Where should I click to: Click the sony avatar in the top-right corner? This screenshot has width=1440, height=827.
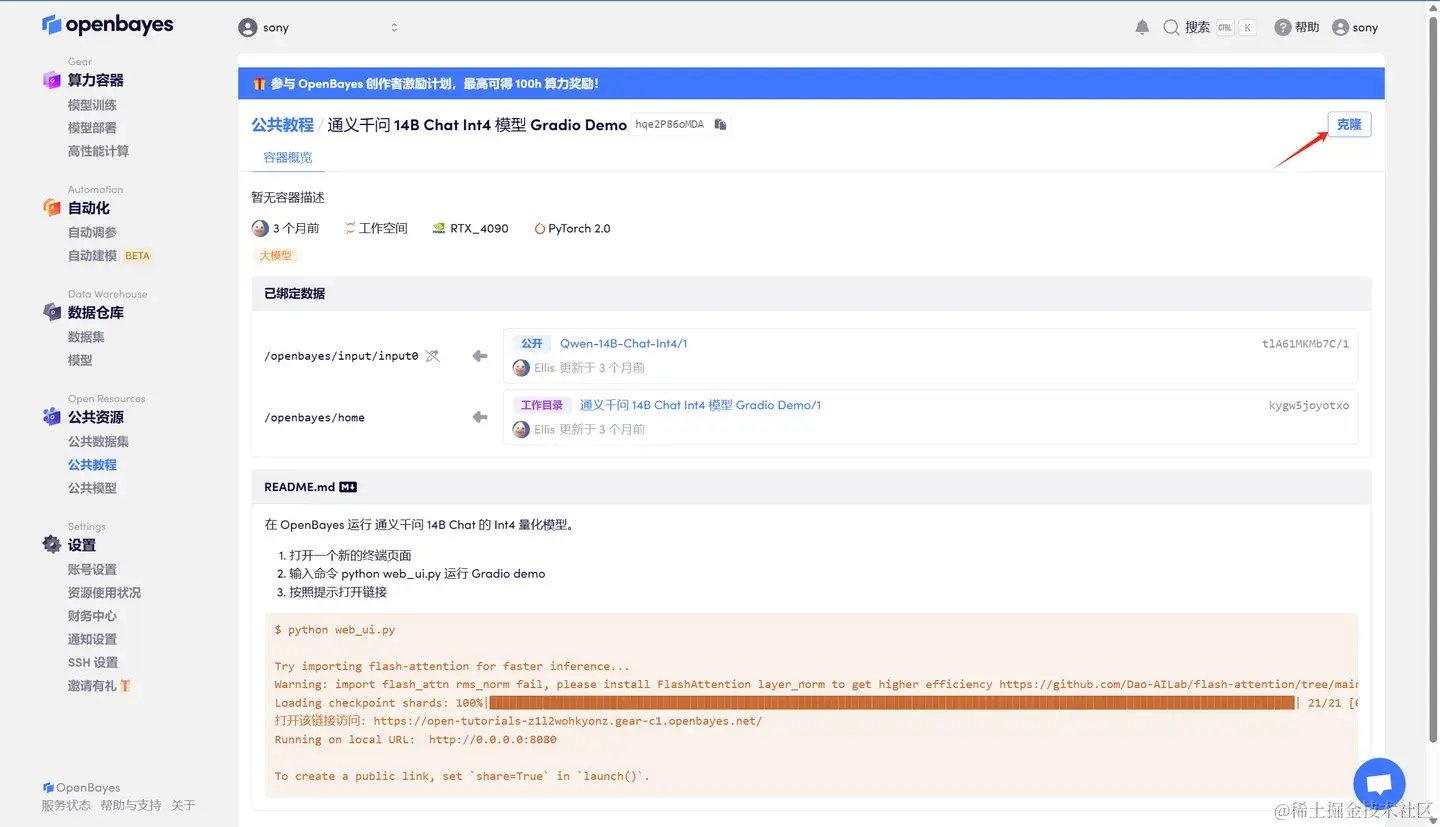coord(1341,28)
